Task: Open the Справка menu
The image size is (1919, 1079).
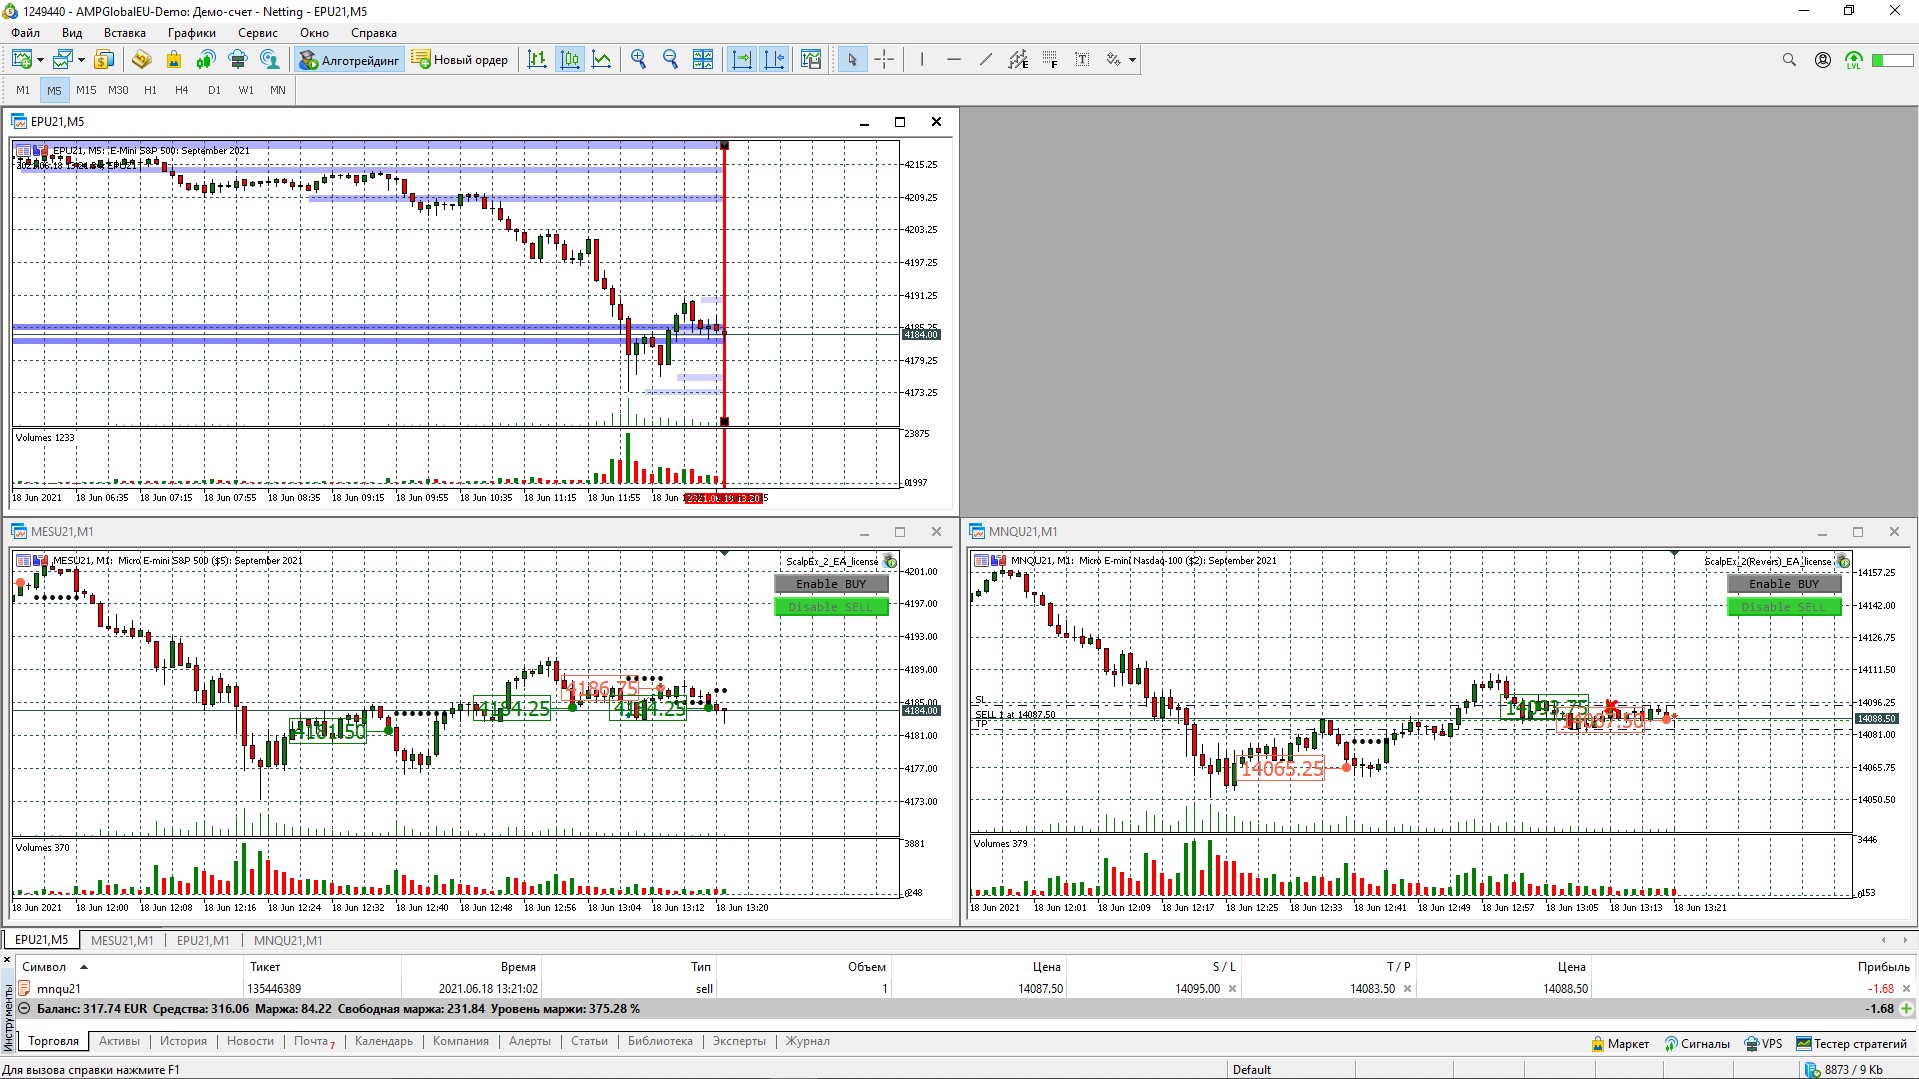Action: 374,33
